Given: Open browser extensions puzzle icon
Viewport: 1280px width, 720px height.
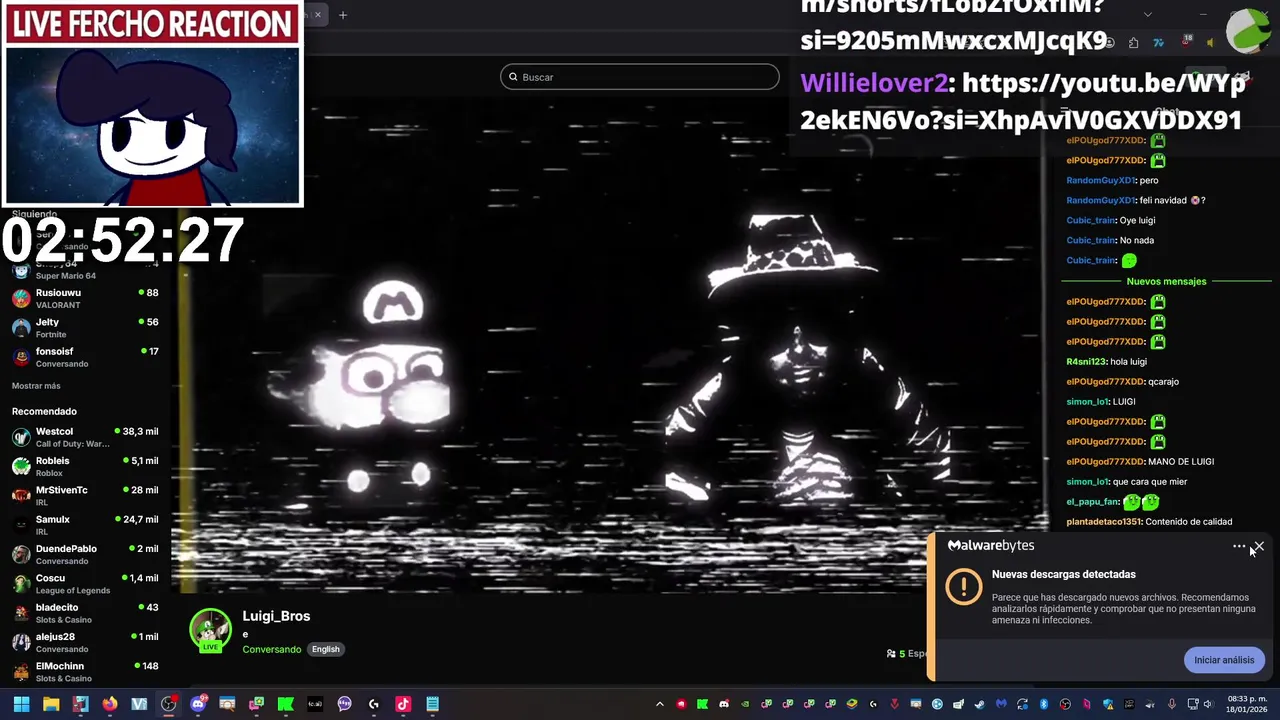Looking at the screenshot, I should click(1133, 43).
